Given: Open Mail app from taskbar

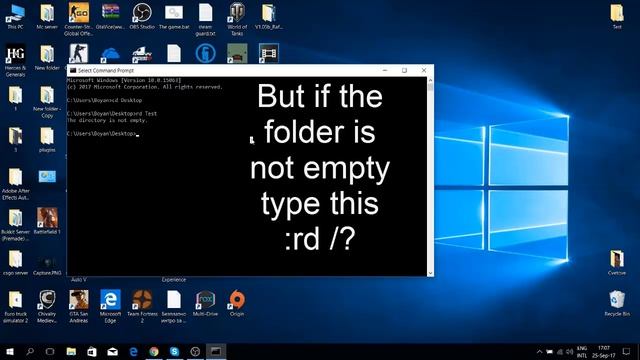Looking at the screenshot, I should click(x=113, y=351).
